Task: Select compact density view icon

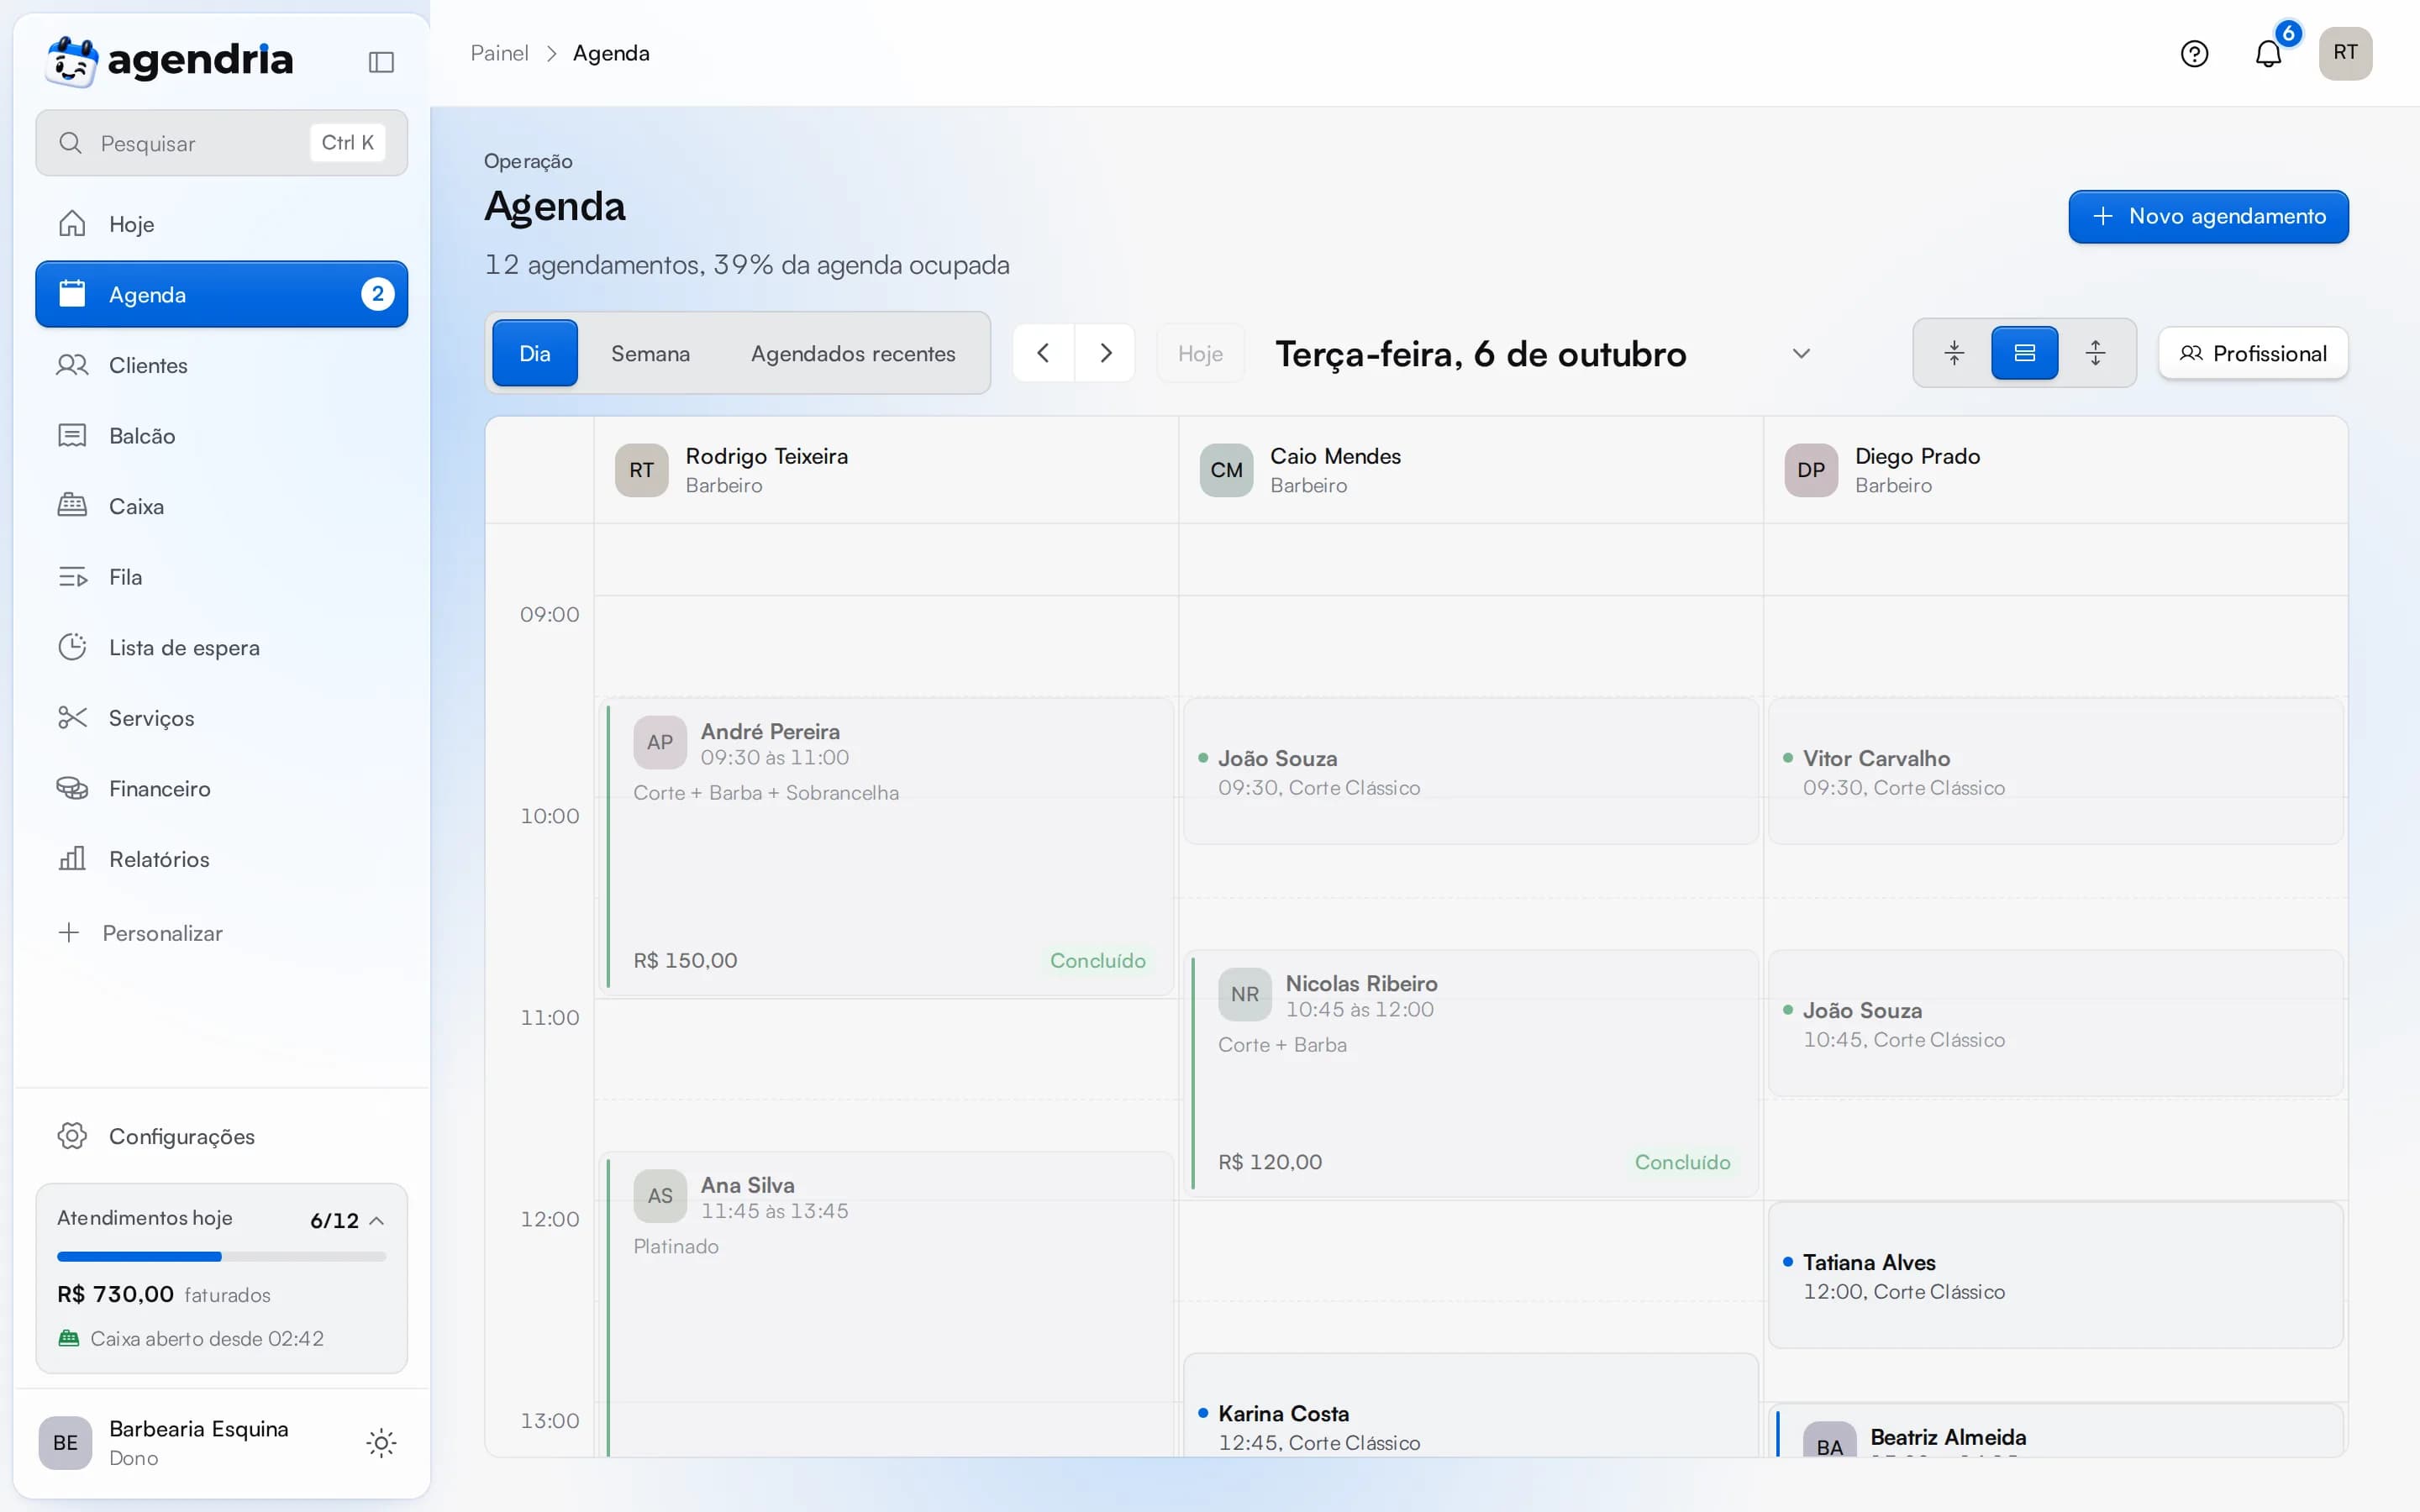Action: pos(1953,353)
